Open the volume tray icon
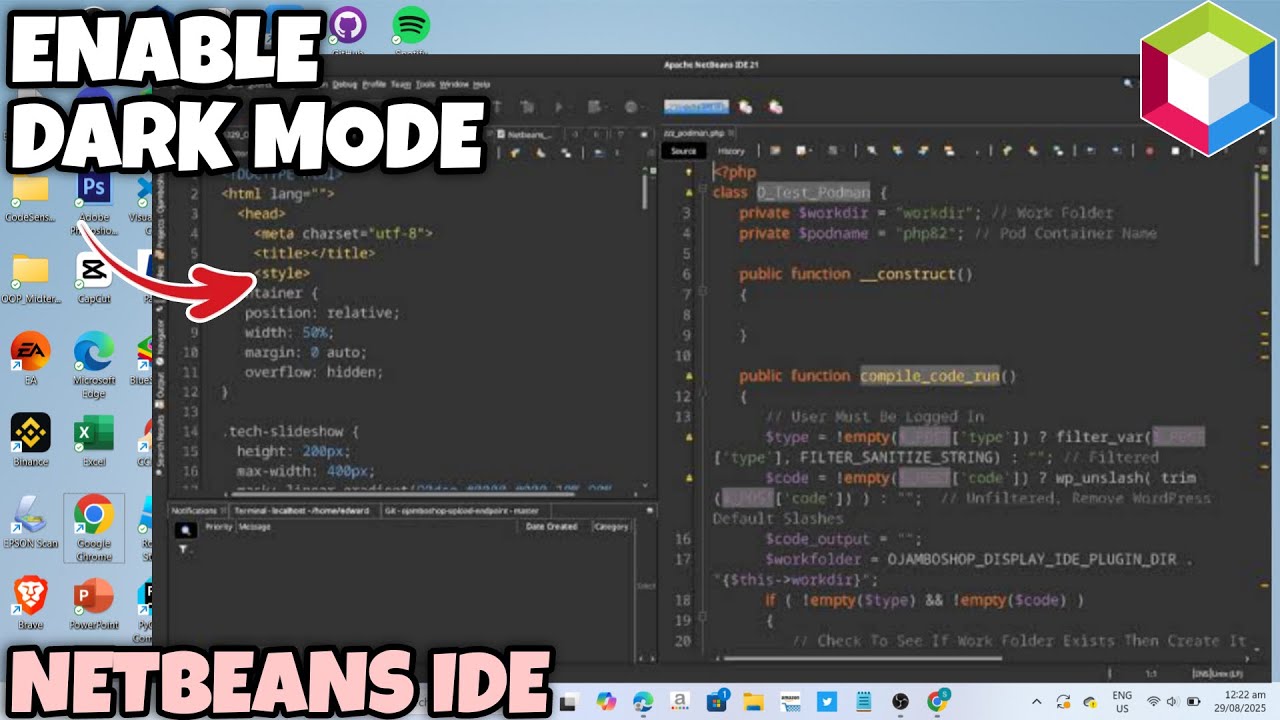This screenshot has height=720, width=1280. coord(1172,702)
